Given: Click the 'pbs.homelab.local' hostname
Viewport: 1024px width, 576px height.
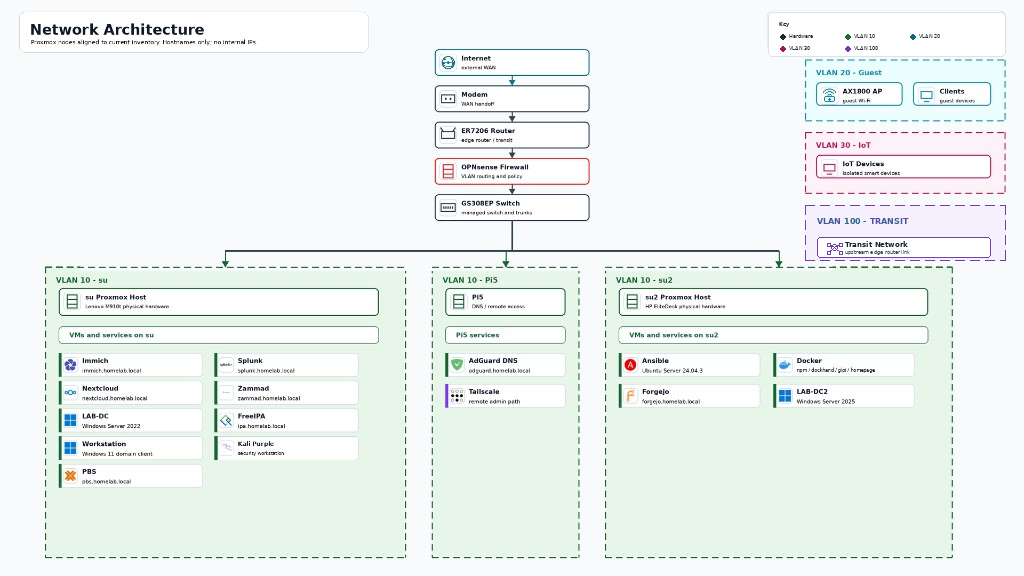Looking at the screenshot, I should 106,481.
